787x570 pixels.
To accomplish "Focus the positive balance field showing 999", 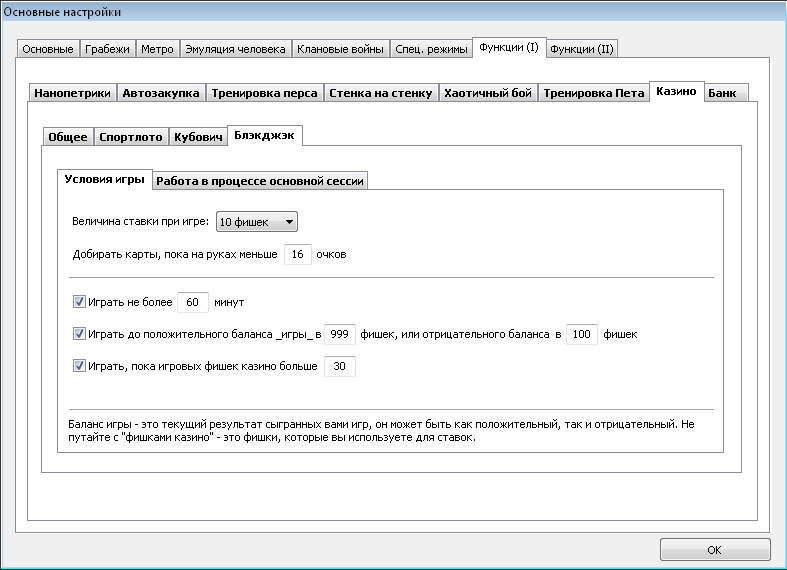I will coord(340,334).
